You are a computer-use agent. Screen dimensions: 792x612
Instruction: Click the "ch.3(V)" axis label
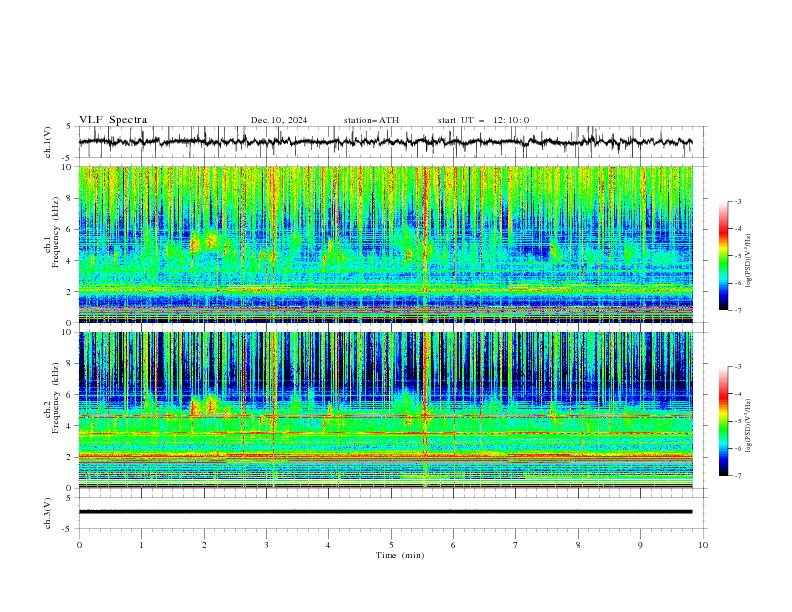[48, 513]
